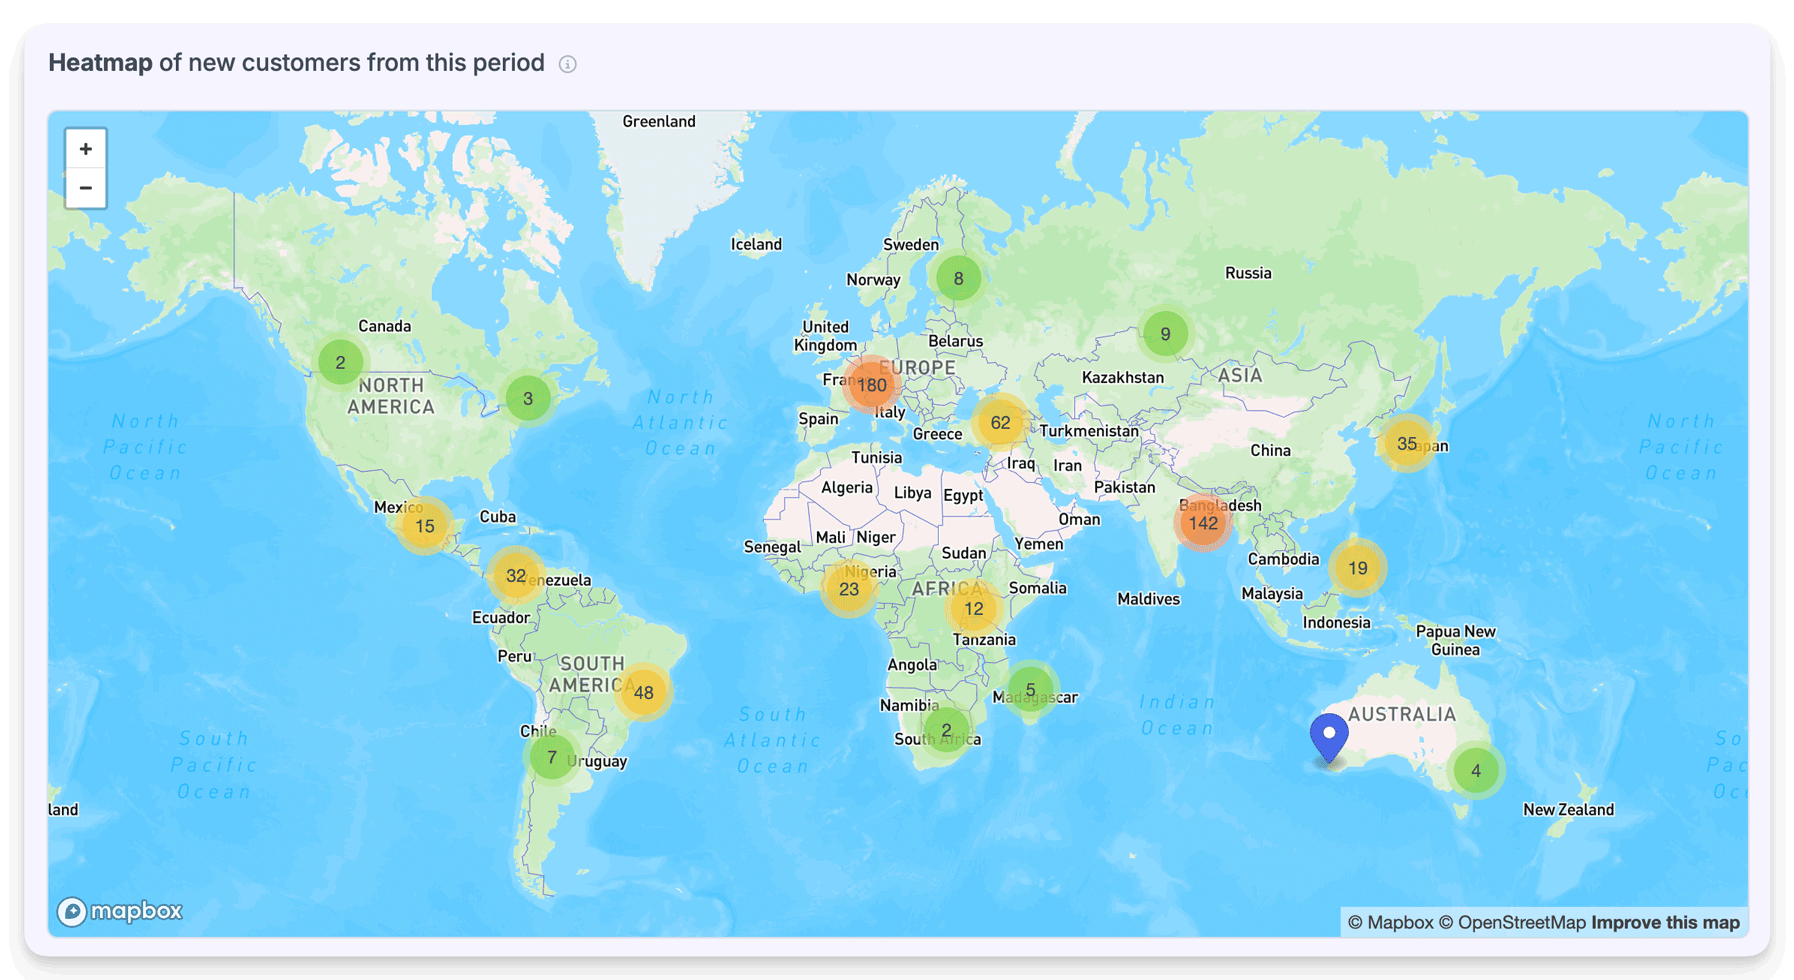The width and height of the screenshot is (1794, 980).
Task: Select the 48 cluster in South America
Action: point(643,692)
